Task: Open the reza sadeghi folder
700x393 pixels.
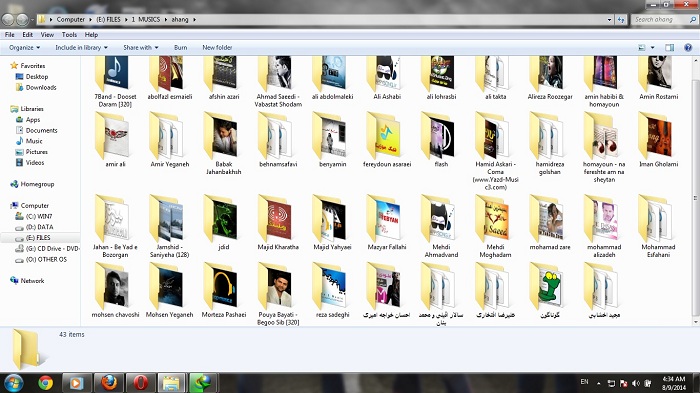Action: [333, 290]
